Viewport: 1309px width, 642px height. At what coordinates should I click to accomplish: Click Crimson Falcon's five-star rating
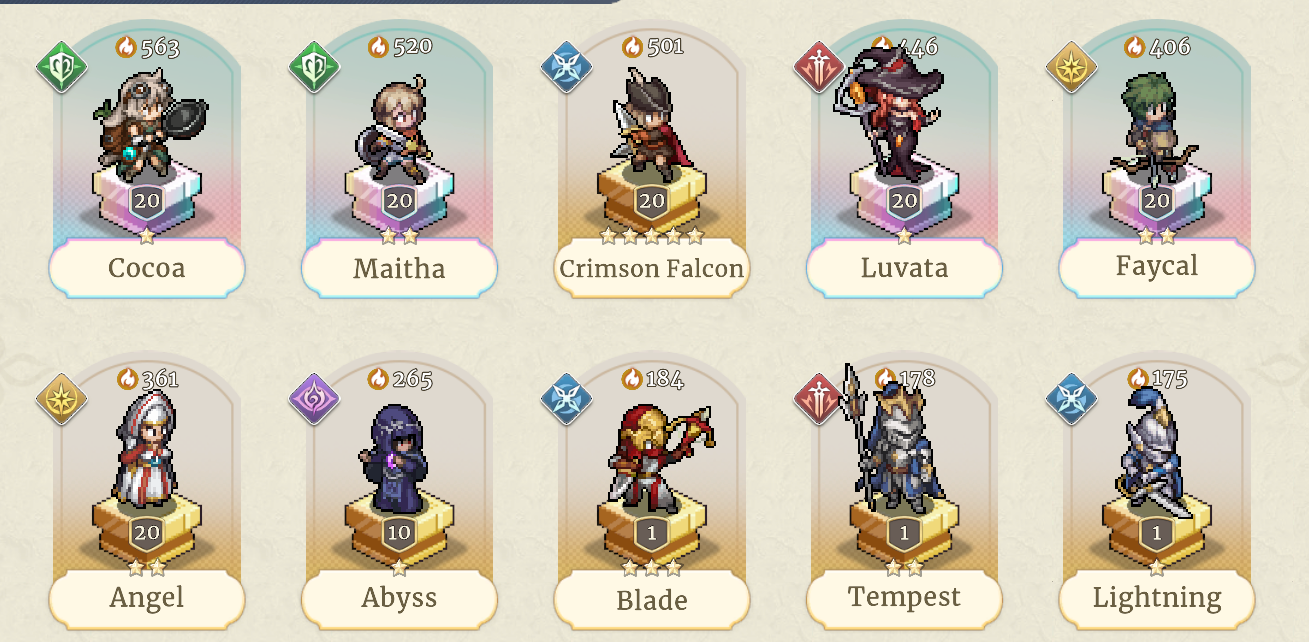pyautogui.click(x=652, y=236)
